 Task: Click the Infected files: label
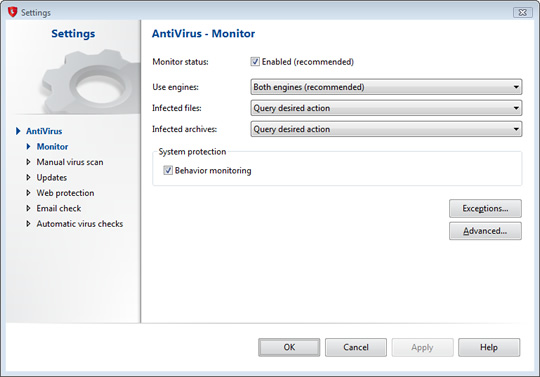tap(177, 108)
